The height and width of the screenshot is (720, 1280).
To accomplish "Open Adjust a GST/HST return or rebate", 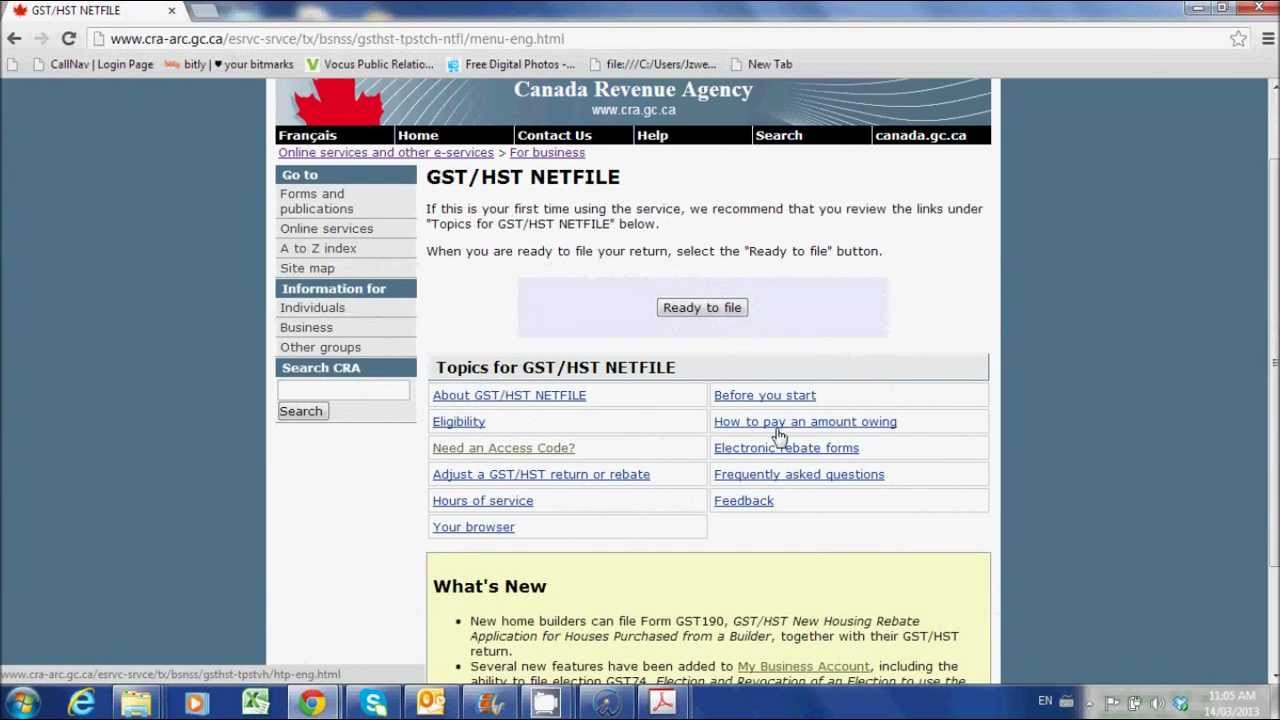I will [541, 474].
